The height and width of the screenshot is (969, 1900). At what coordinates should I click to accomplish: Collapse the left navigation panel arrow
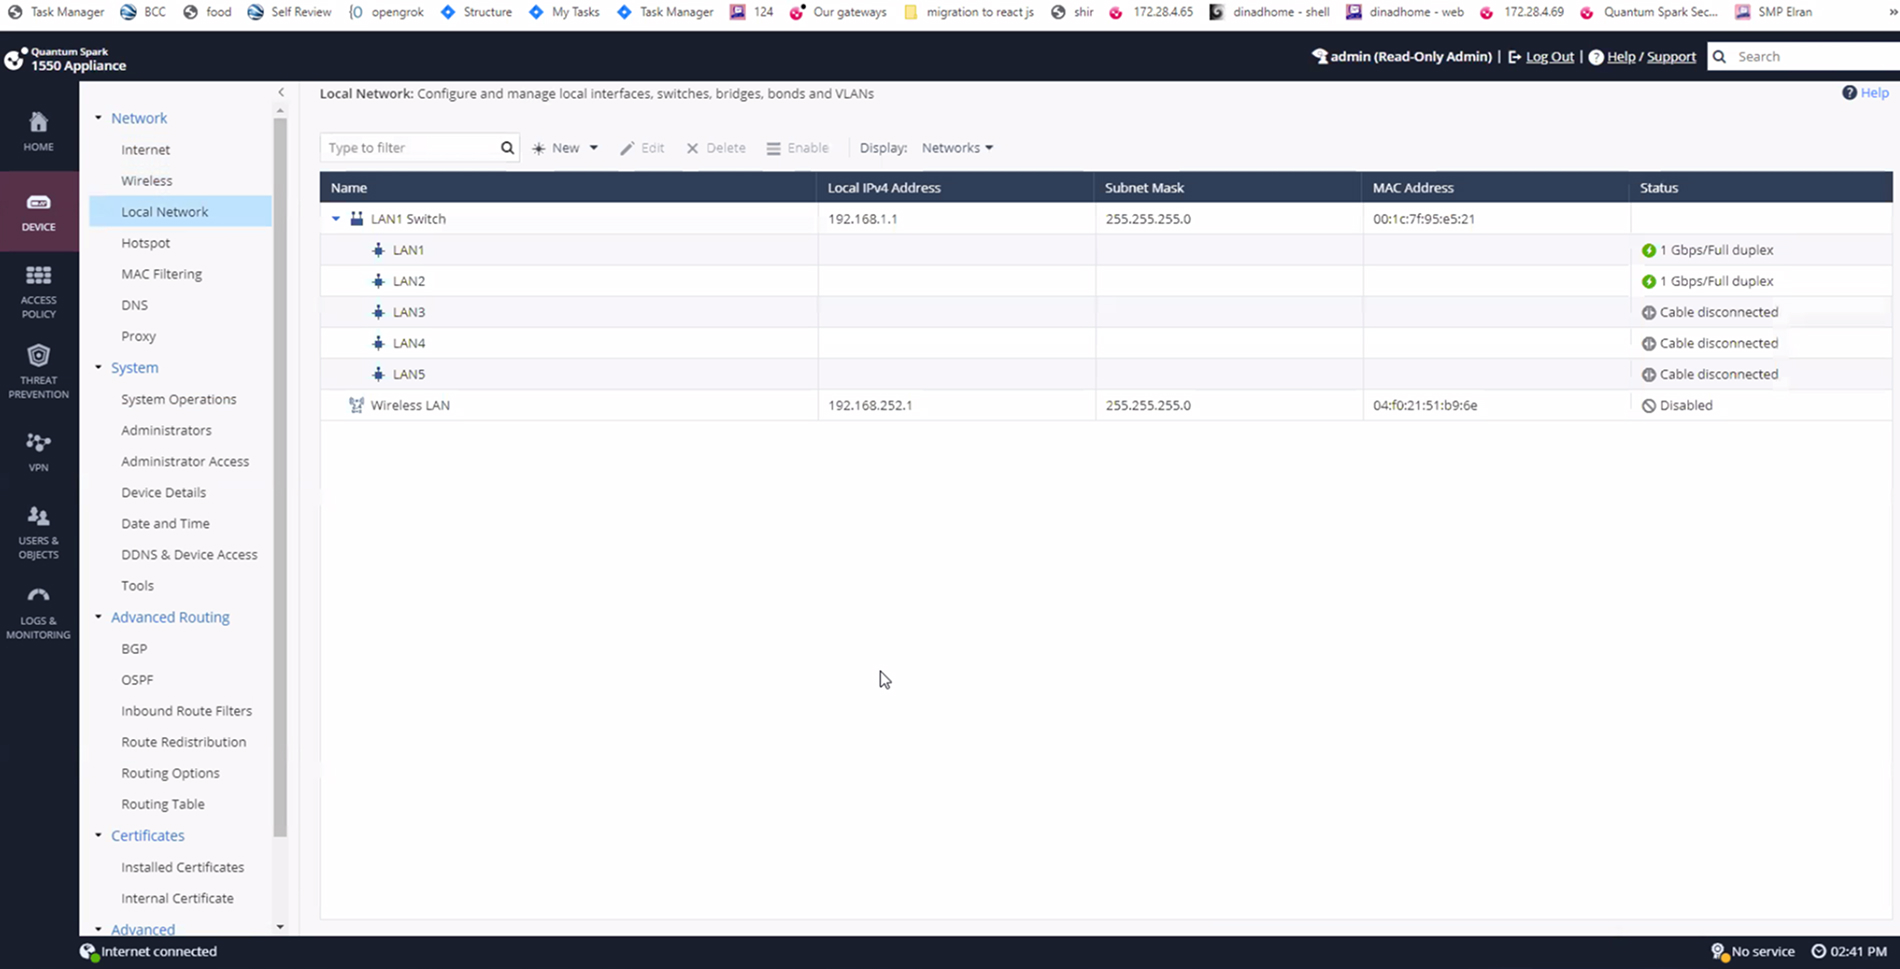(x=281, y=92)
